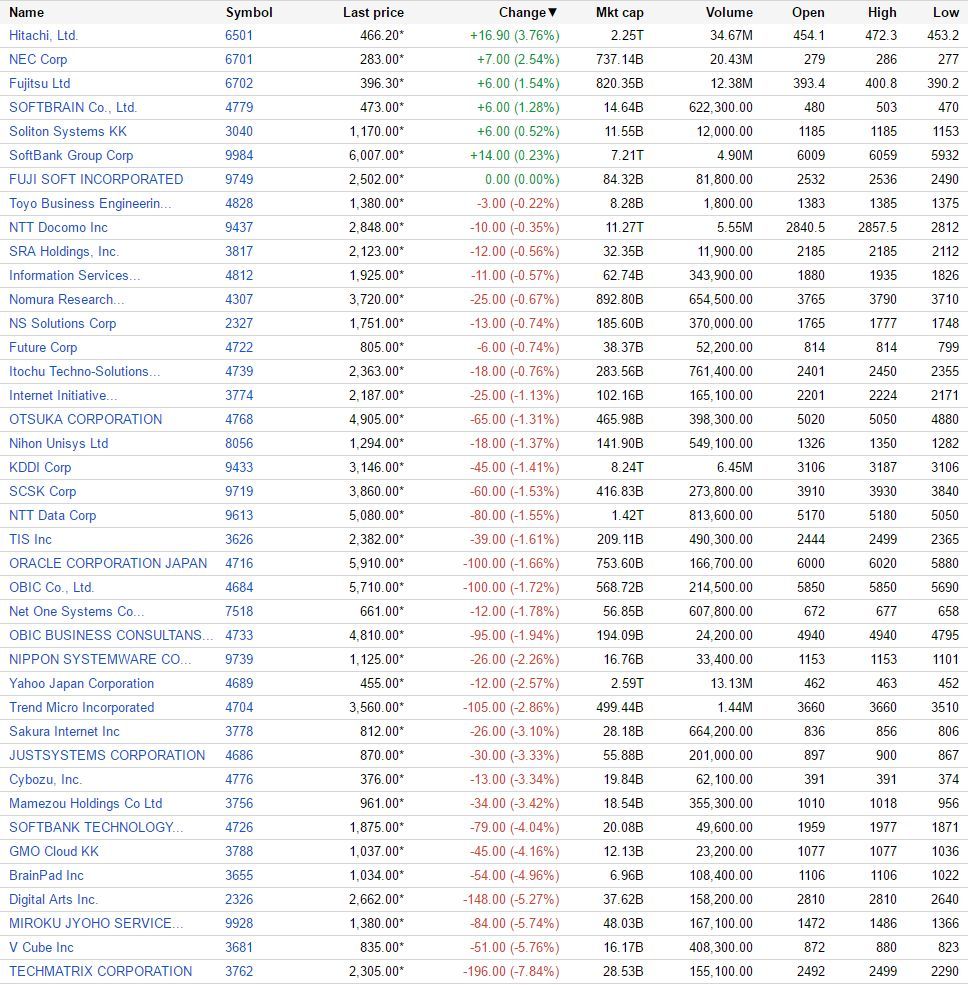Open Hitachi, Ltd. stock page
The height and width of the screenshot is (985, 968).
43,36
